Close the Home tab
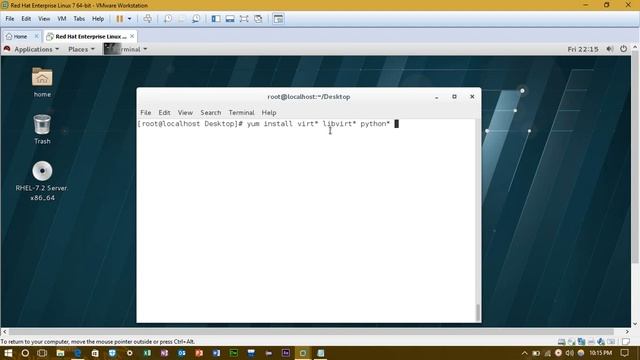Screen dimensions: 640x360 pos(36,36)
